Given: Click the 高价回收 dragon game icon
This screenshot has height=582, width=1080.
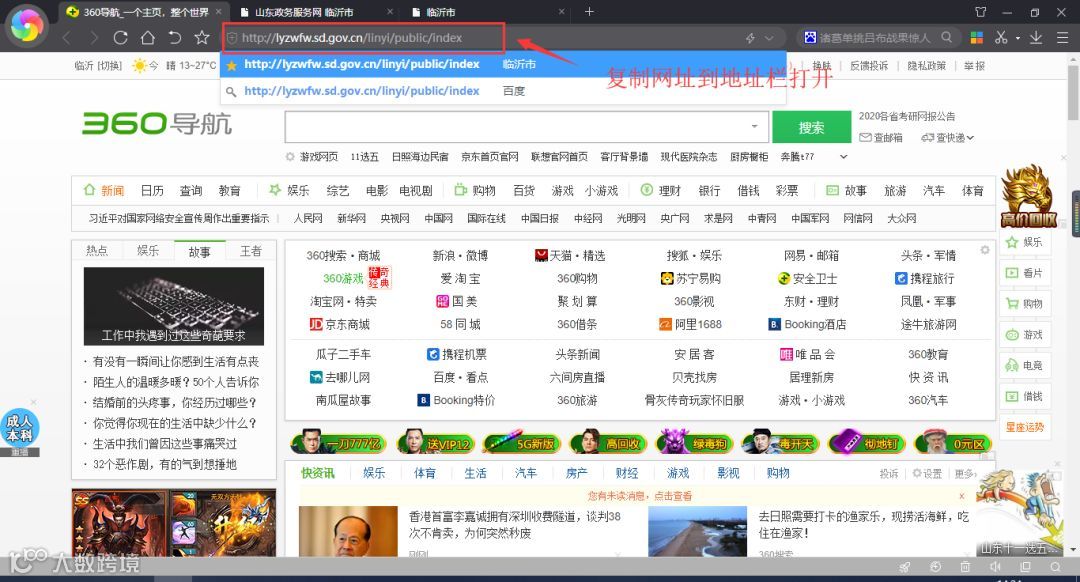Looking at the screenshot, I should point(1028,196).
